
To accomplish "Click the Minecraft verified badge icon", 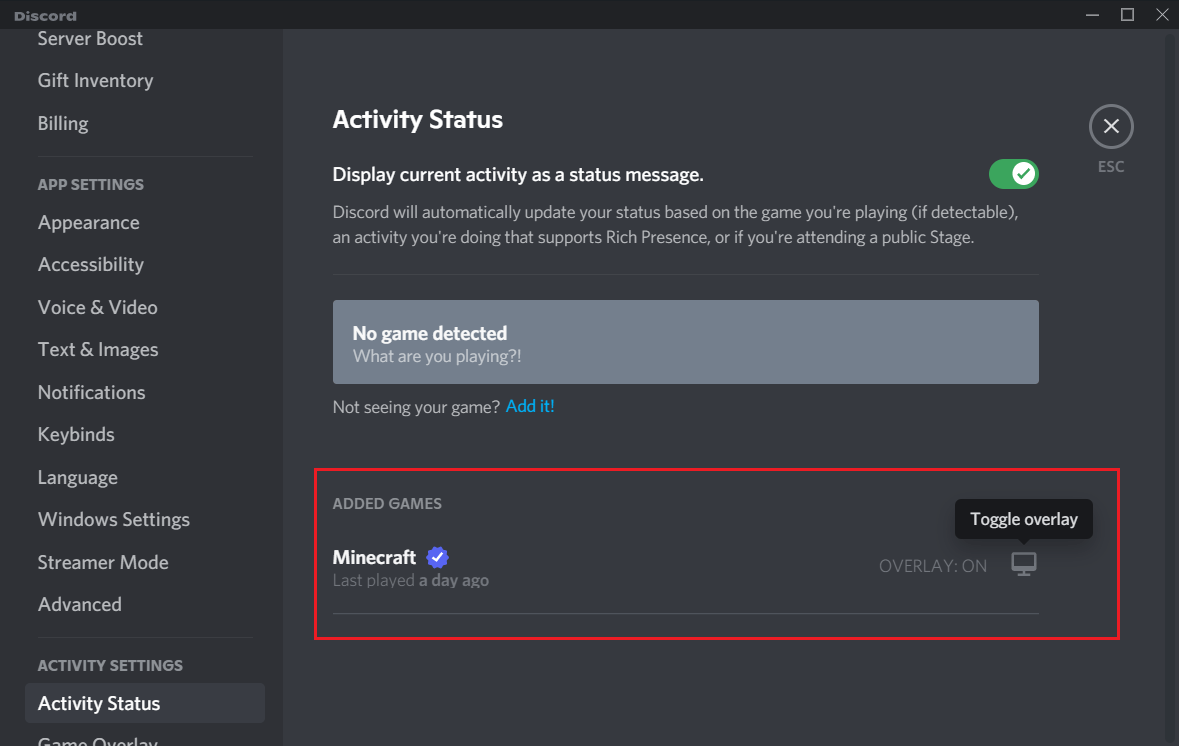I will 437,557.
